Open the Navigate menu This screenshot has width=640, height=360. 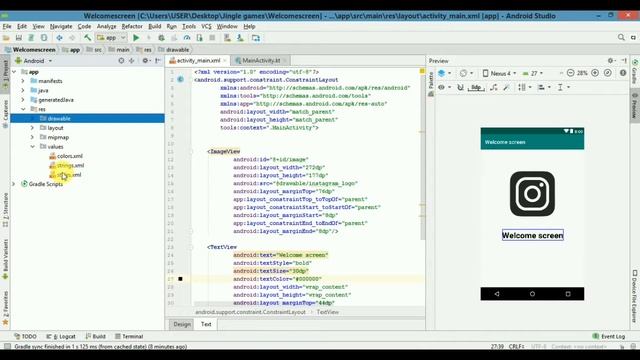click(61, 26)
